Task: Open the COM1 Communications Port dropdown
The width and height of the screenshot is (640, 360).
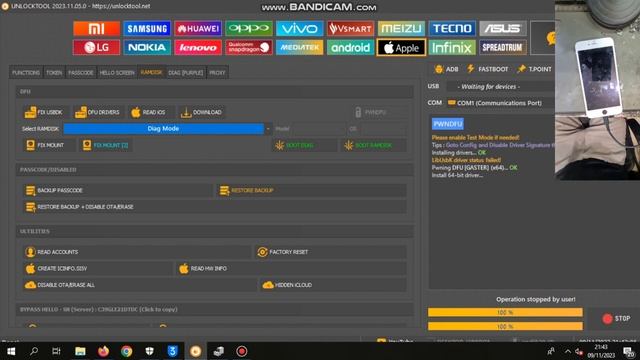Action: click(x=500, y=103)
